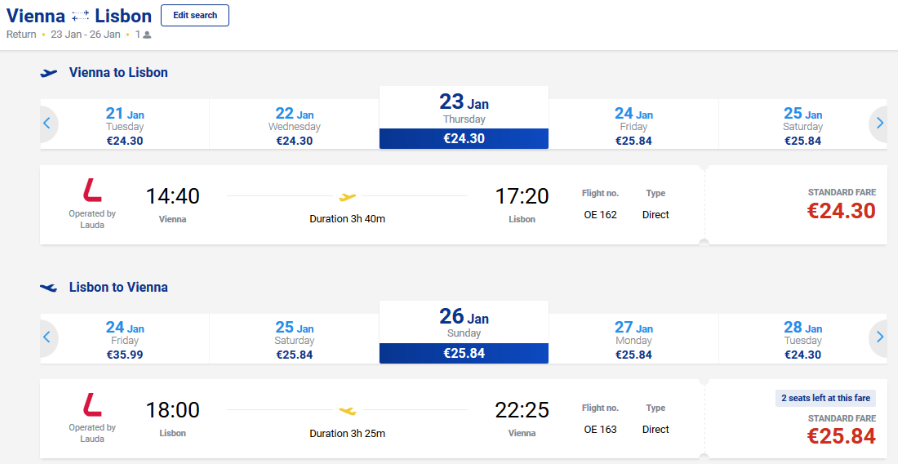The width and height of the screenshot is (898, 464).
Task: Select 21 Jan Tuesday outbound date
Action: (x=125, y=125)
